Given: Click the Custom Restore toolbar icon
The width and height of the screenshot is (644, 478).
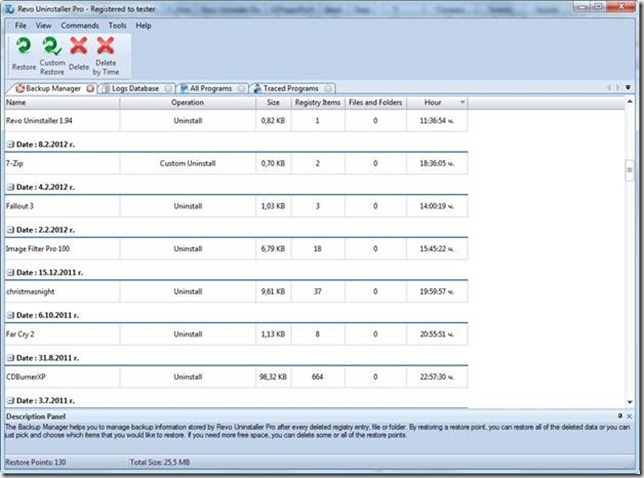Looking at the screenshot, I should tap(52, 47).
